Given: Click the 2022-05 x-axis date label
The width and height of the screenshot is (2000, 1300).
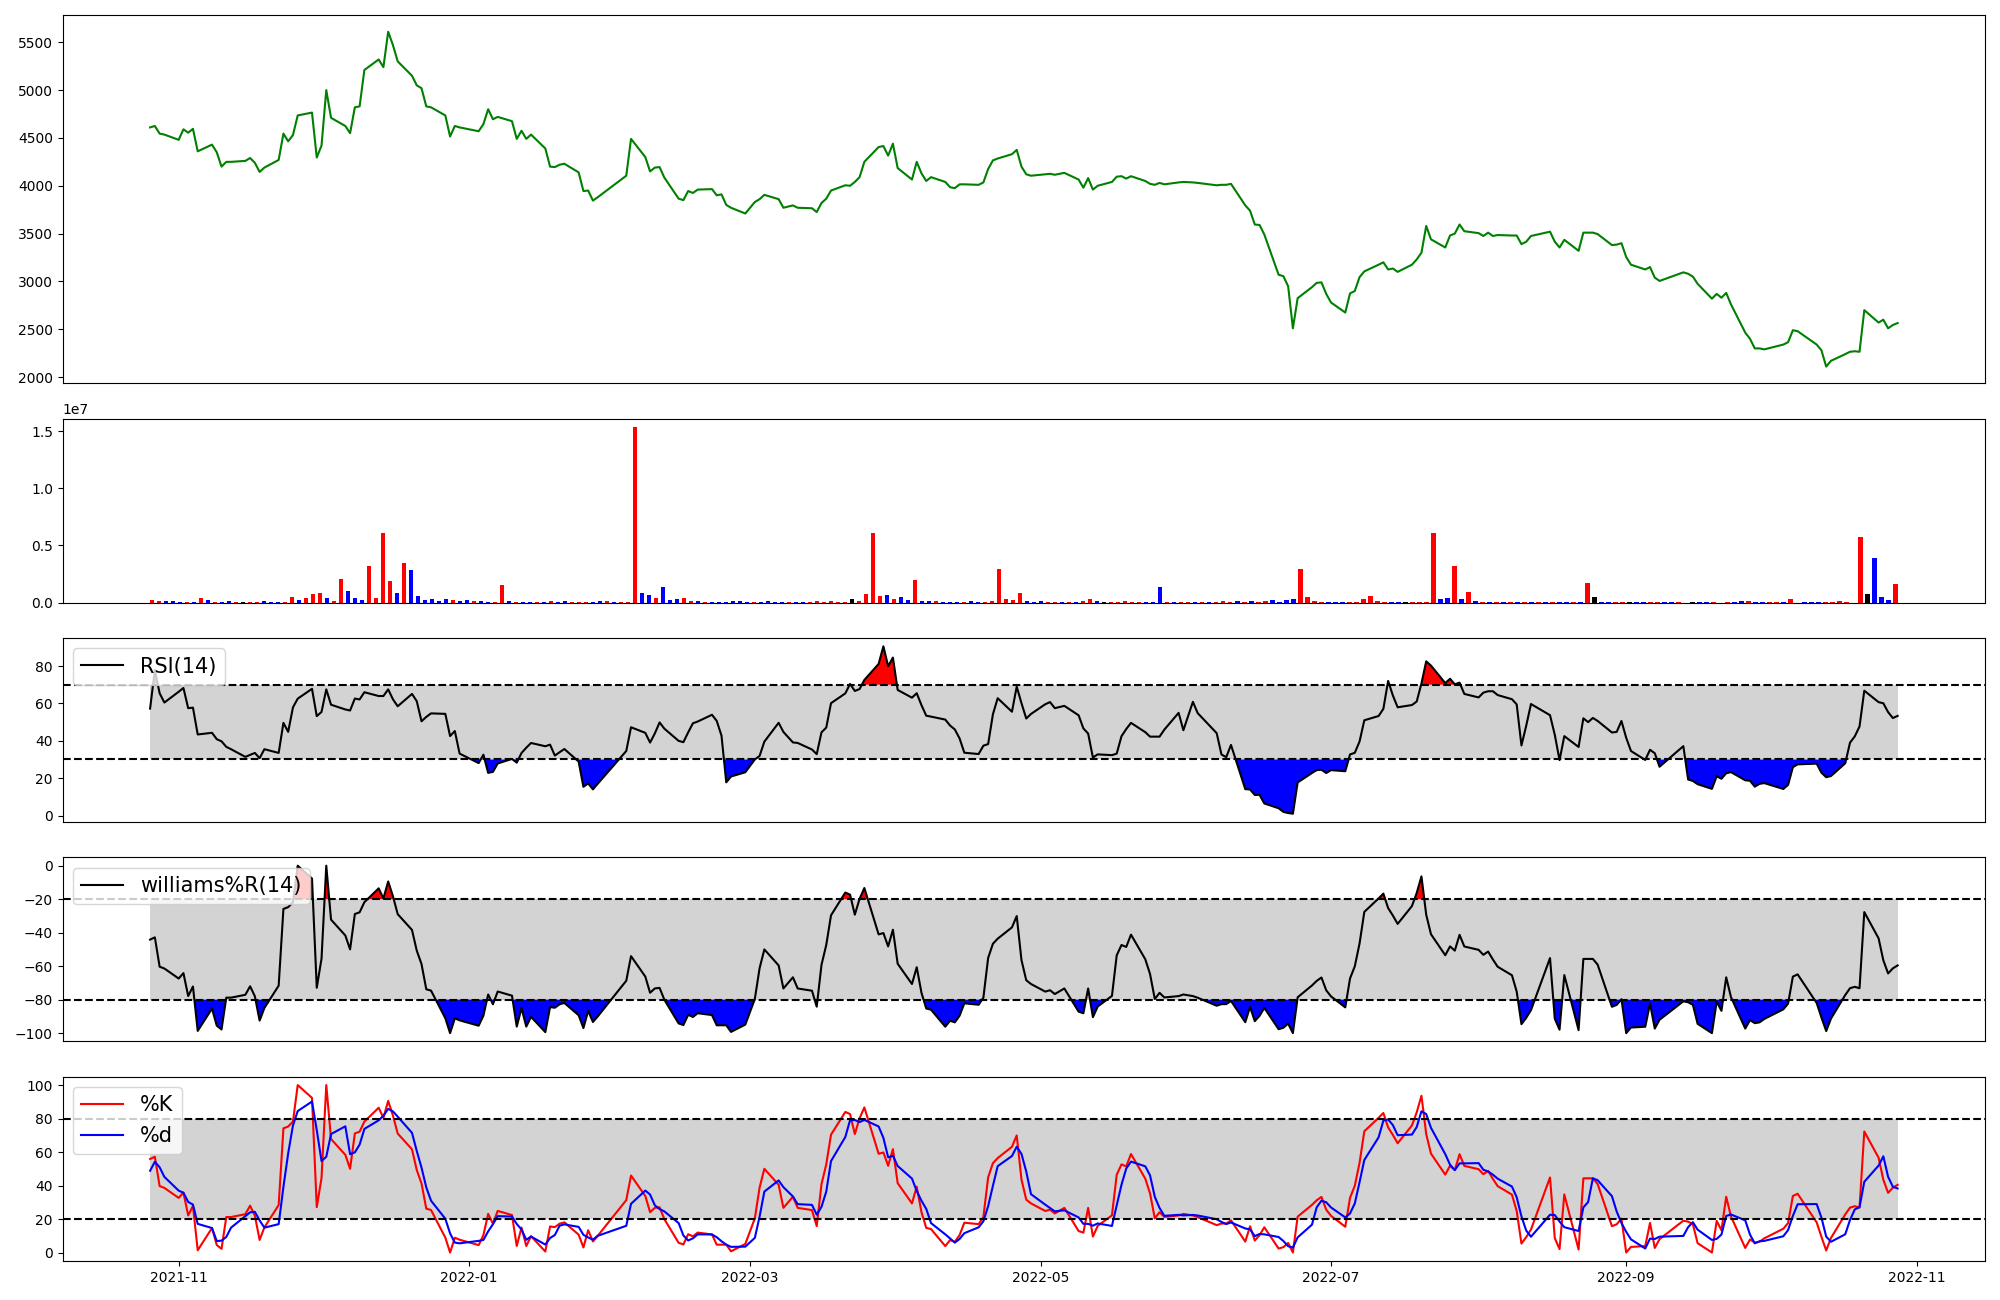Looking at the screenshot, I should (x=1041, y=1277).
